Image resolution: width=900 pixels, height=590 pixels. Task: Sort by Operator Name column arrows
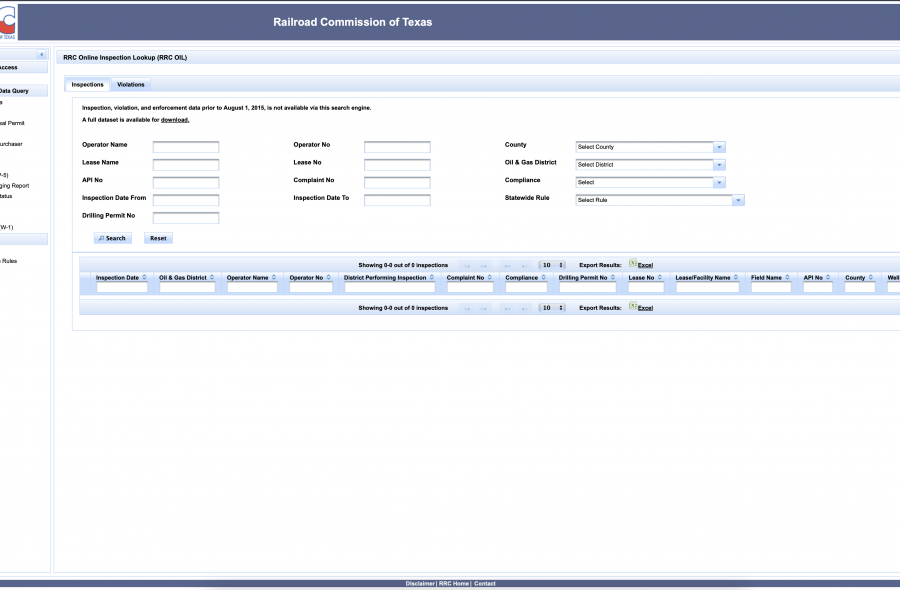point(274,277)
